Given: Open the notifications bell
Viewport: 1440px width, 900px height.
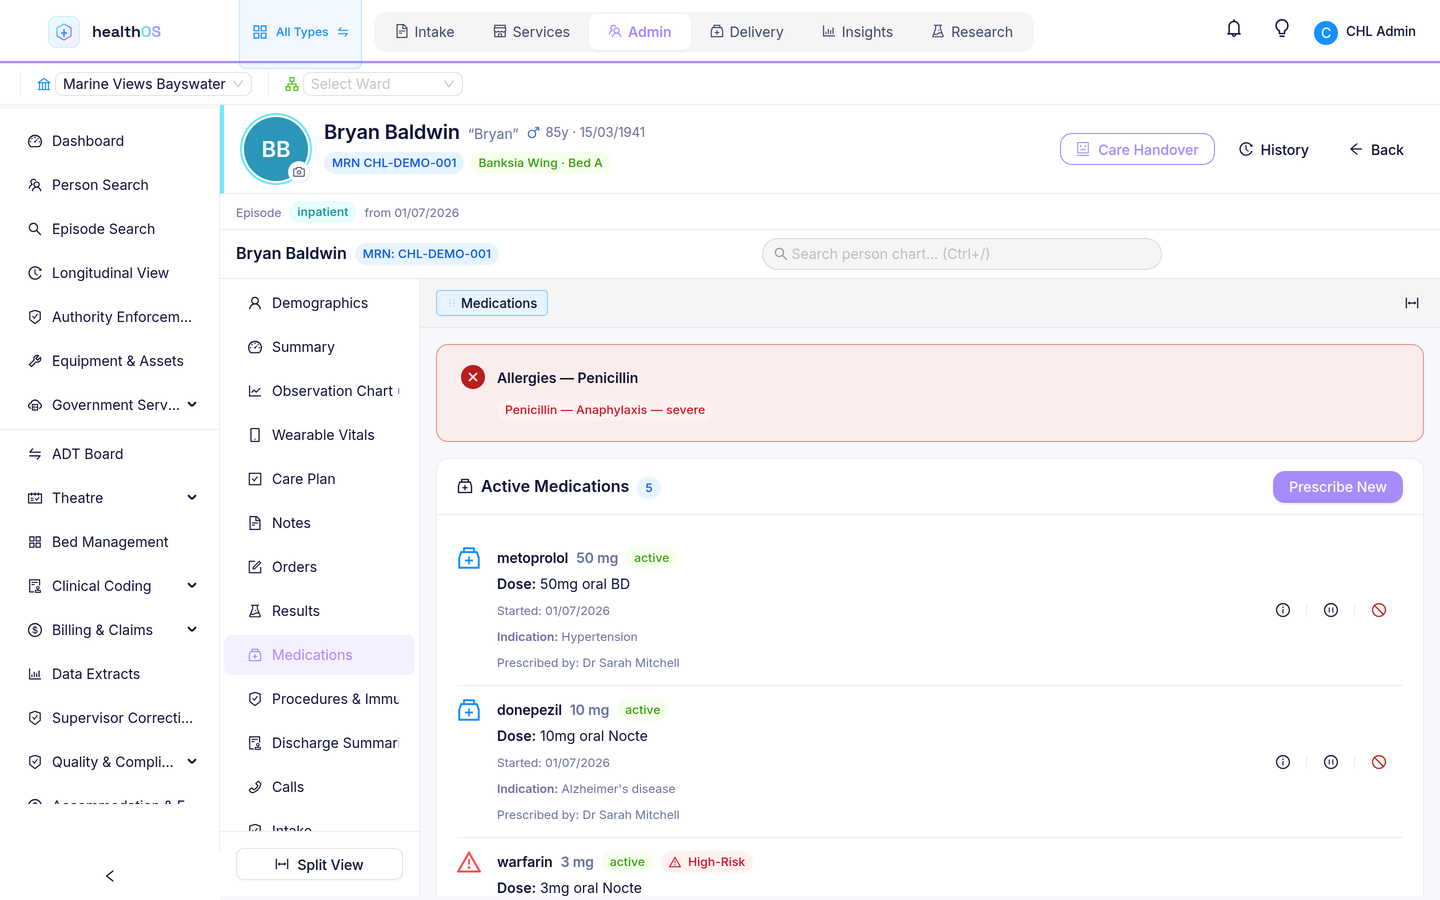Looking at the screenshot, I should click(1234, 29).
